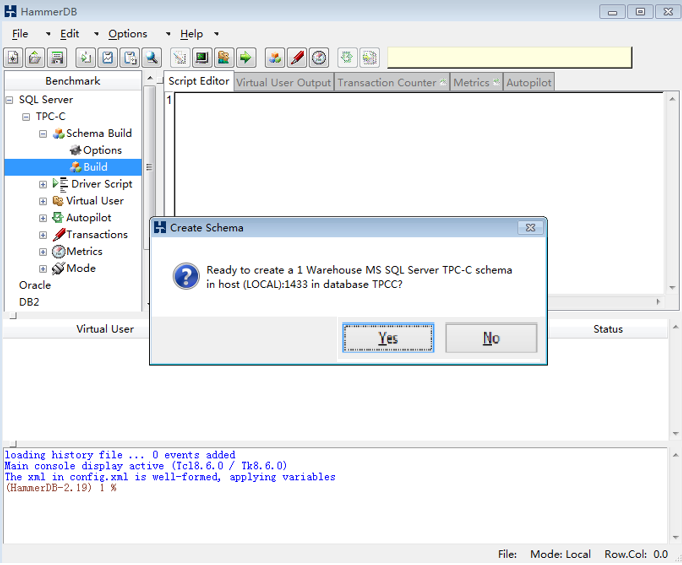
Task: Click the Cut clipboard toolbar icon
Action: [x=107, y=57]
